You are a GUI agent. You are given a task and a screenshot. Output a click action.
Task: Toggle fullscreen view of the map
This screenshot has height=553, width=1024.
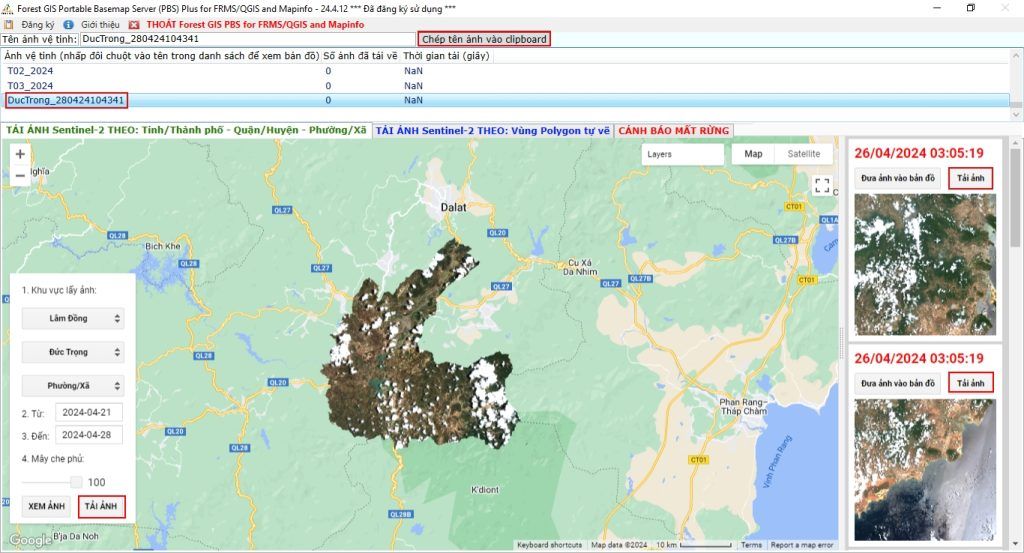[822, 186]
